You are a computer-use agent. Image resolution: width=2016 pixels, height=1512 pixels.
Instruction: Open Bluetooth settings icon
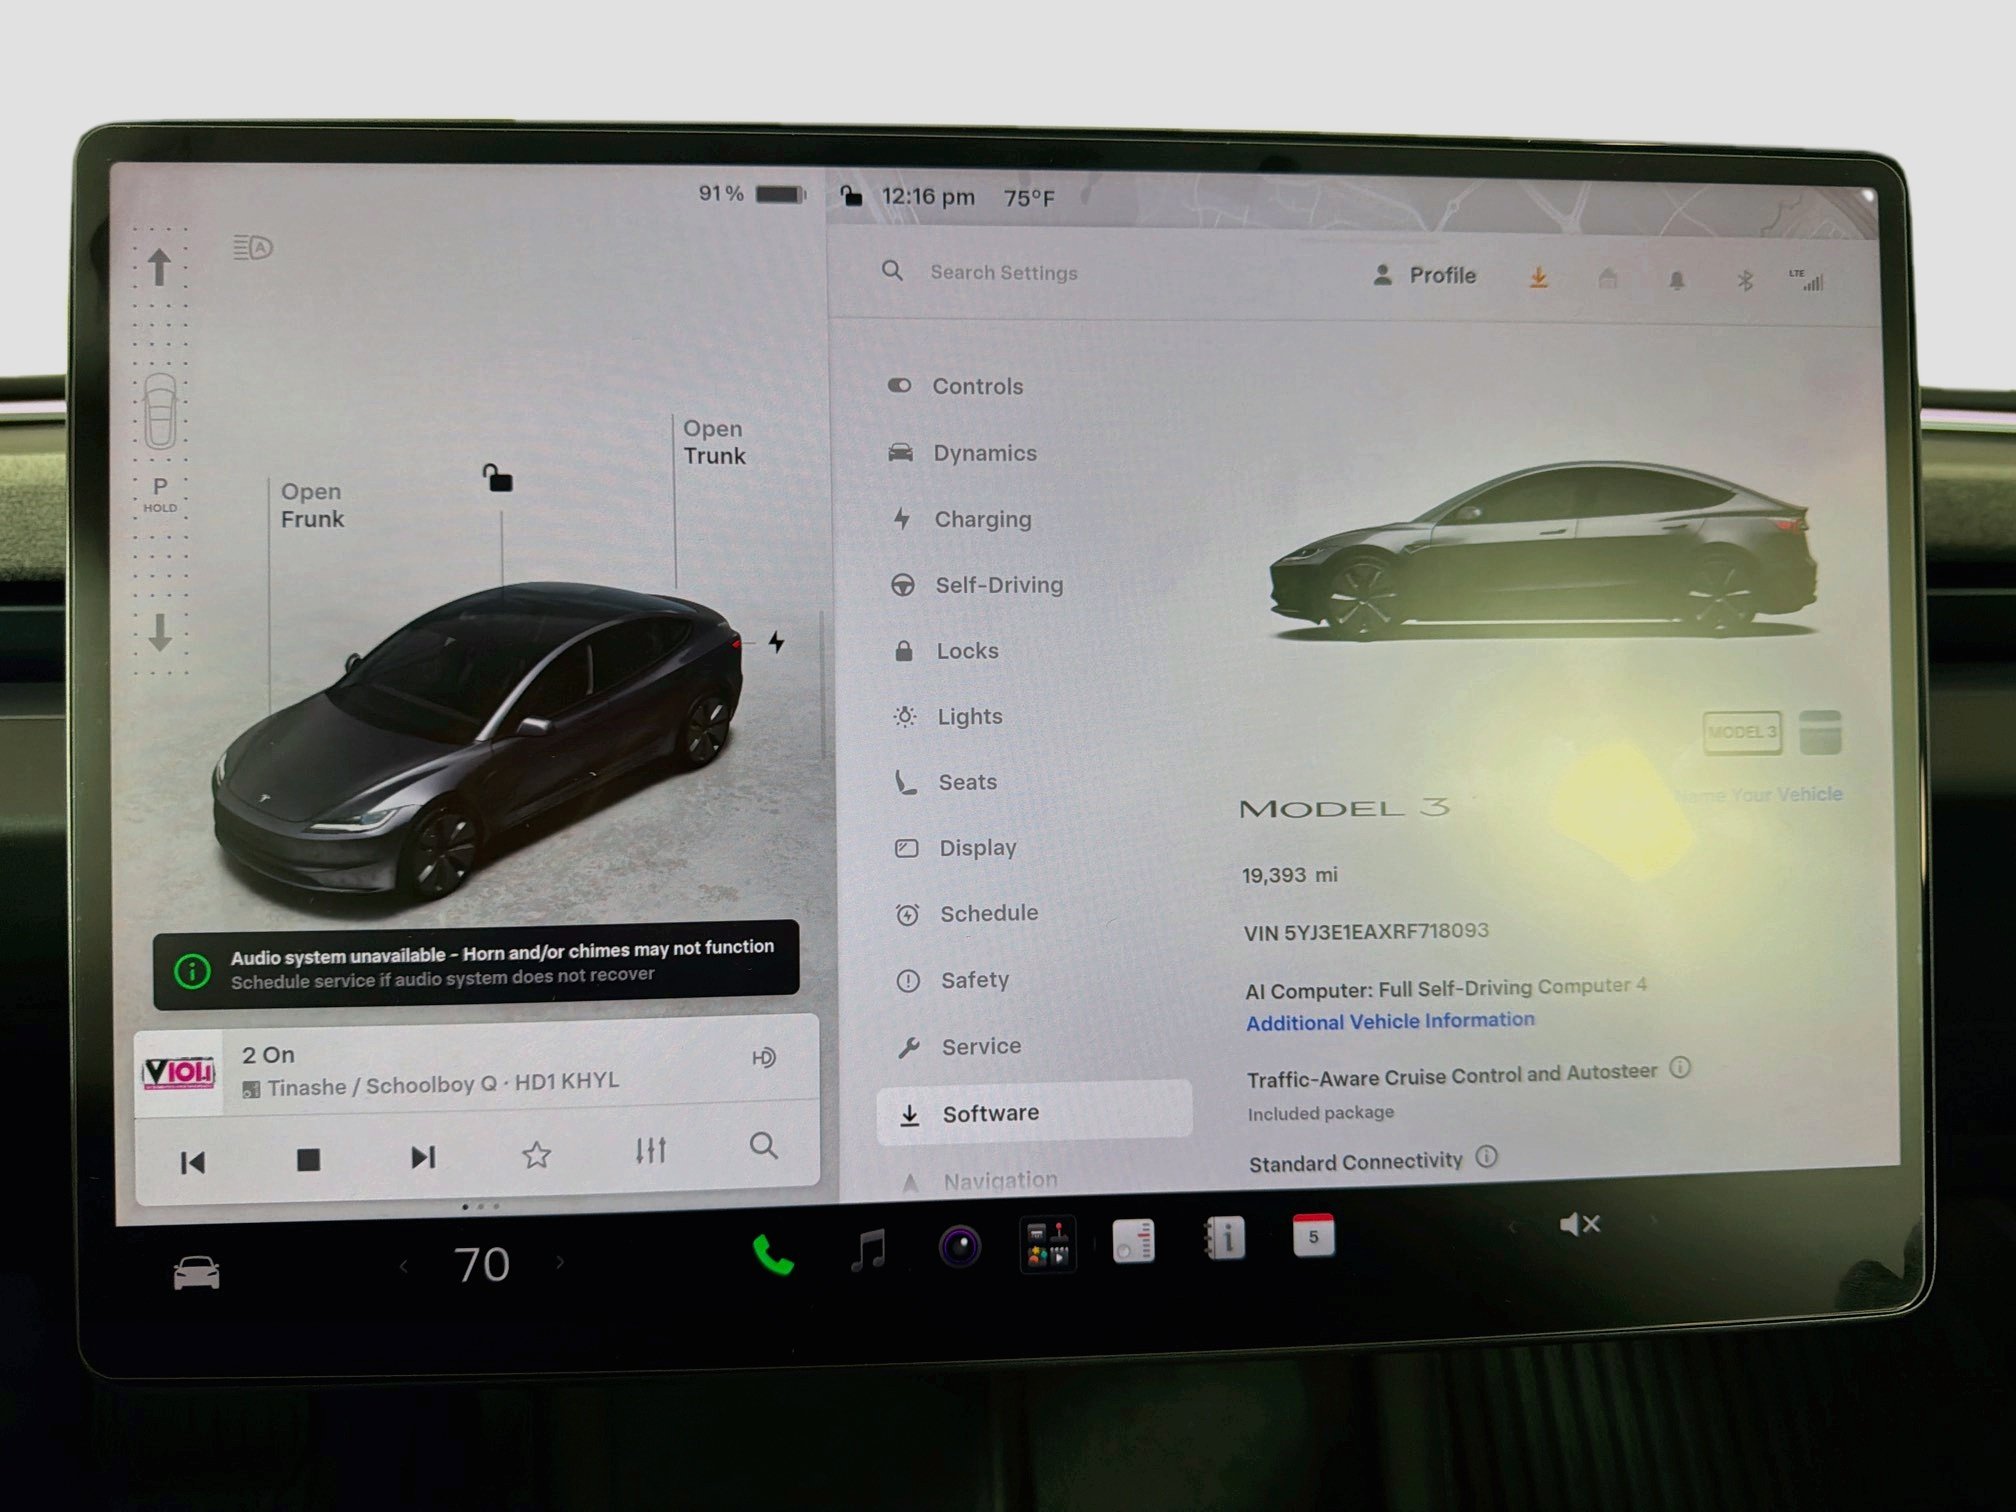[1745, 281]
